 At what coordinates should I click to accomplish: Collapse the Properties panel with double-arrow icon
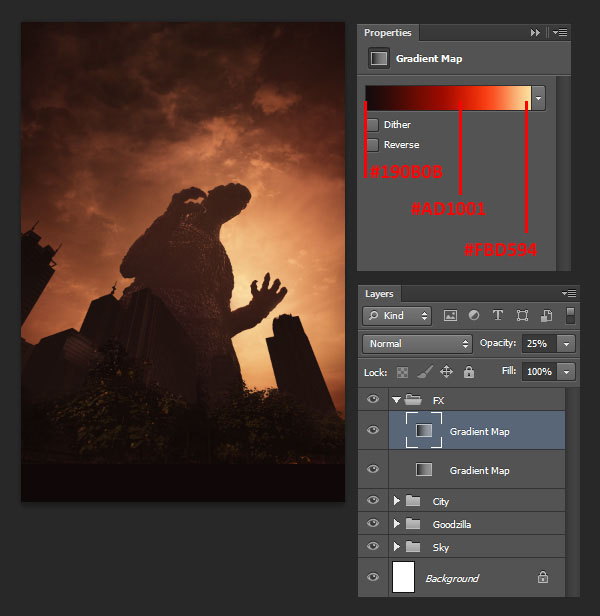point(535,33)
